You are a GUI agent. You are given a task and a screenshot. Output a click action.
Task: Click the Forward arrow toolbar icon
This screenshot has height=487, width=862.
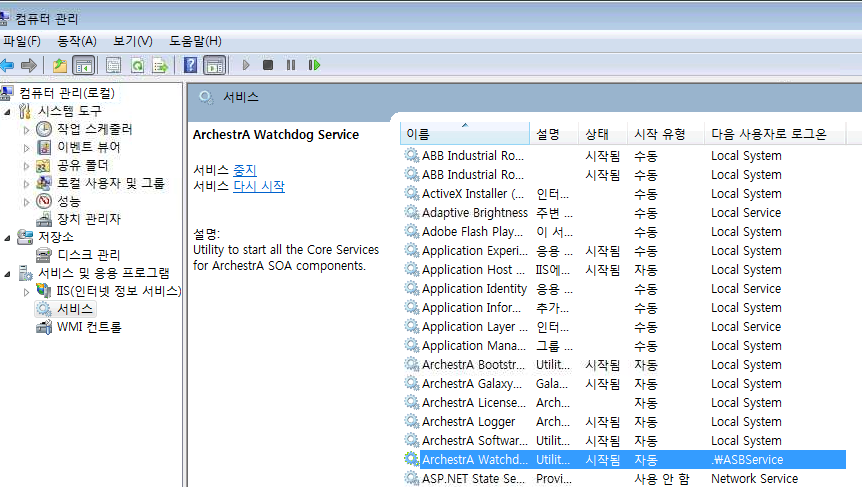click(29, 65)
